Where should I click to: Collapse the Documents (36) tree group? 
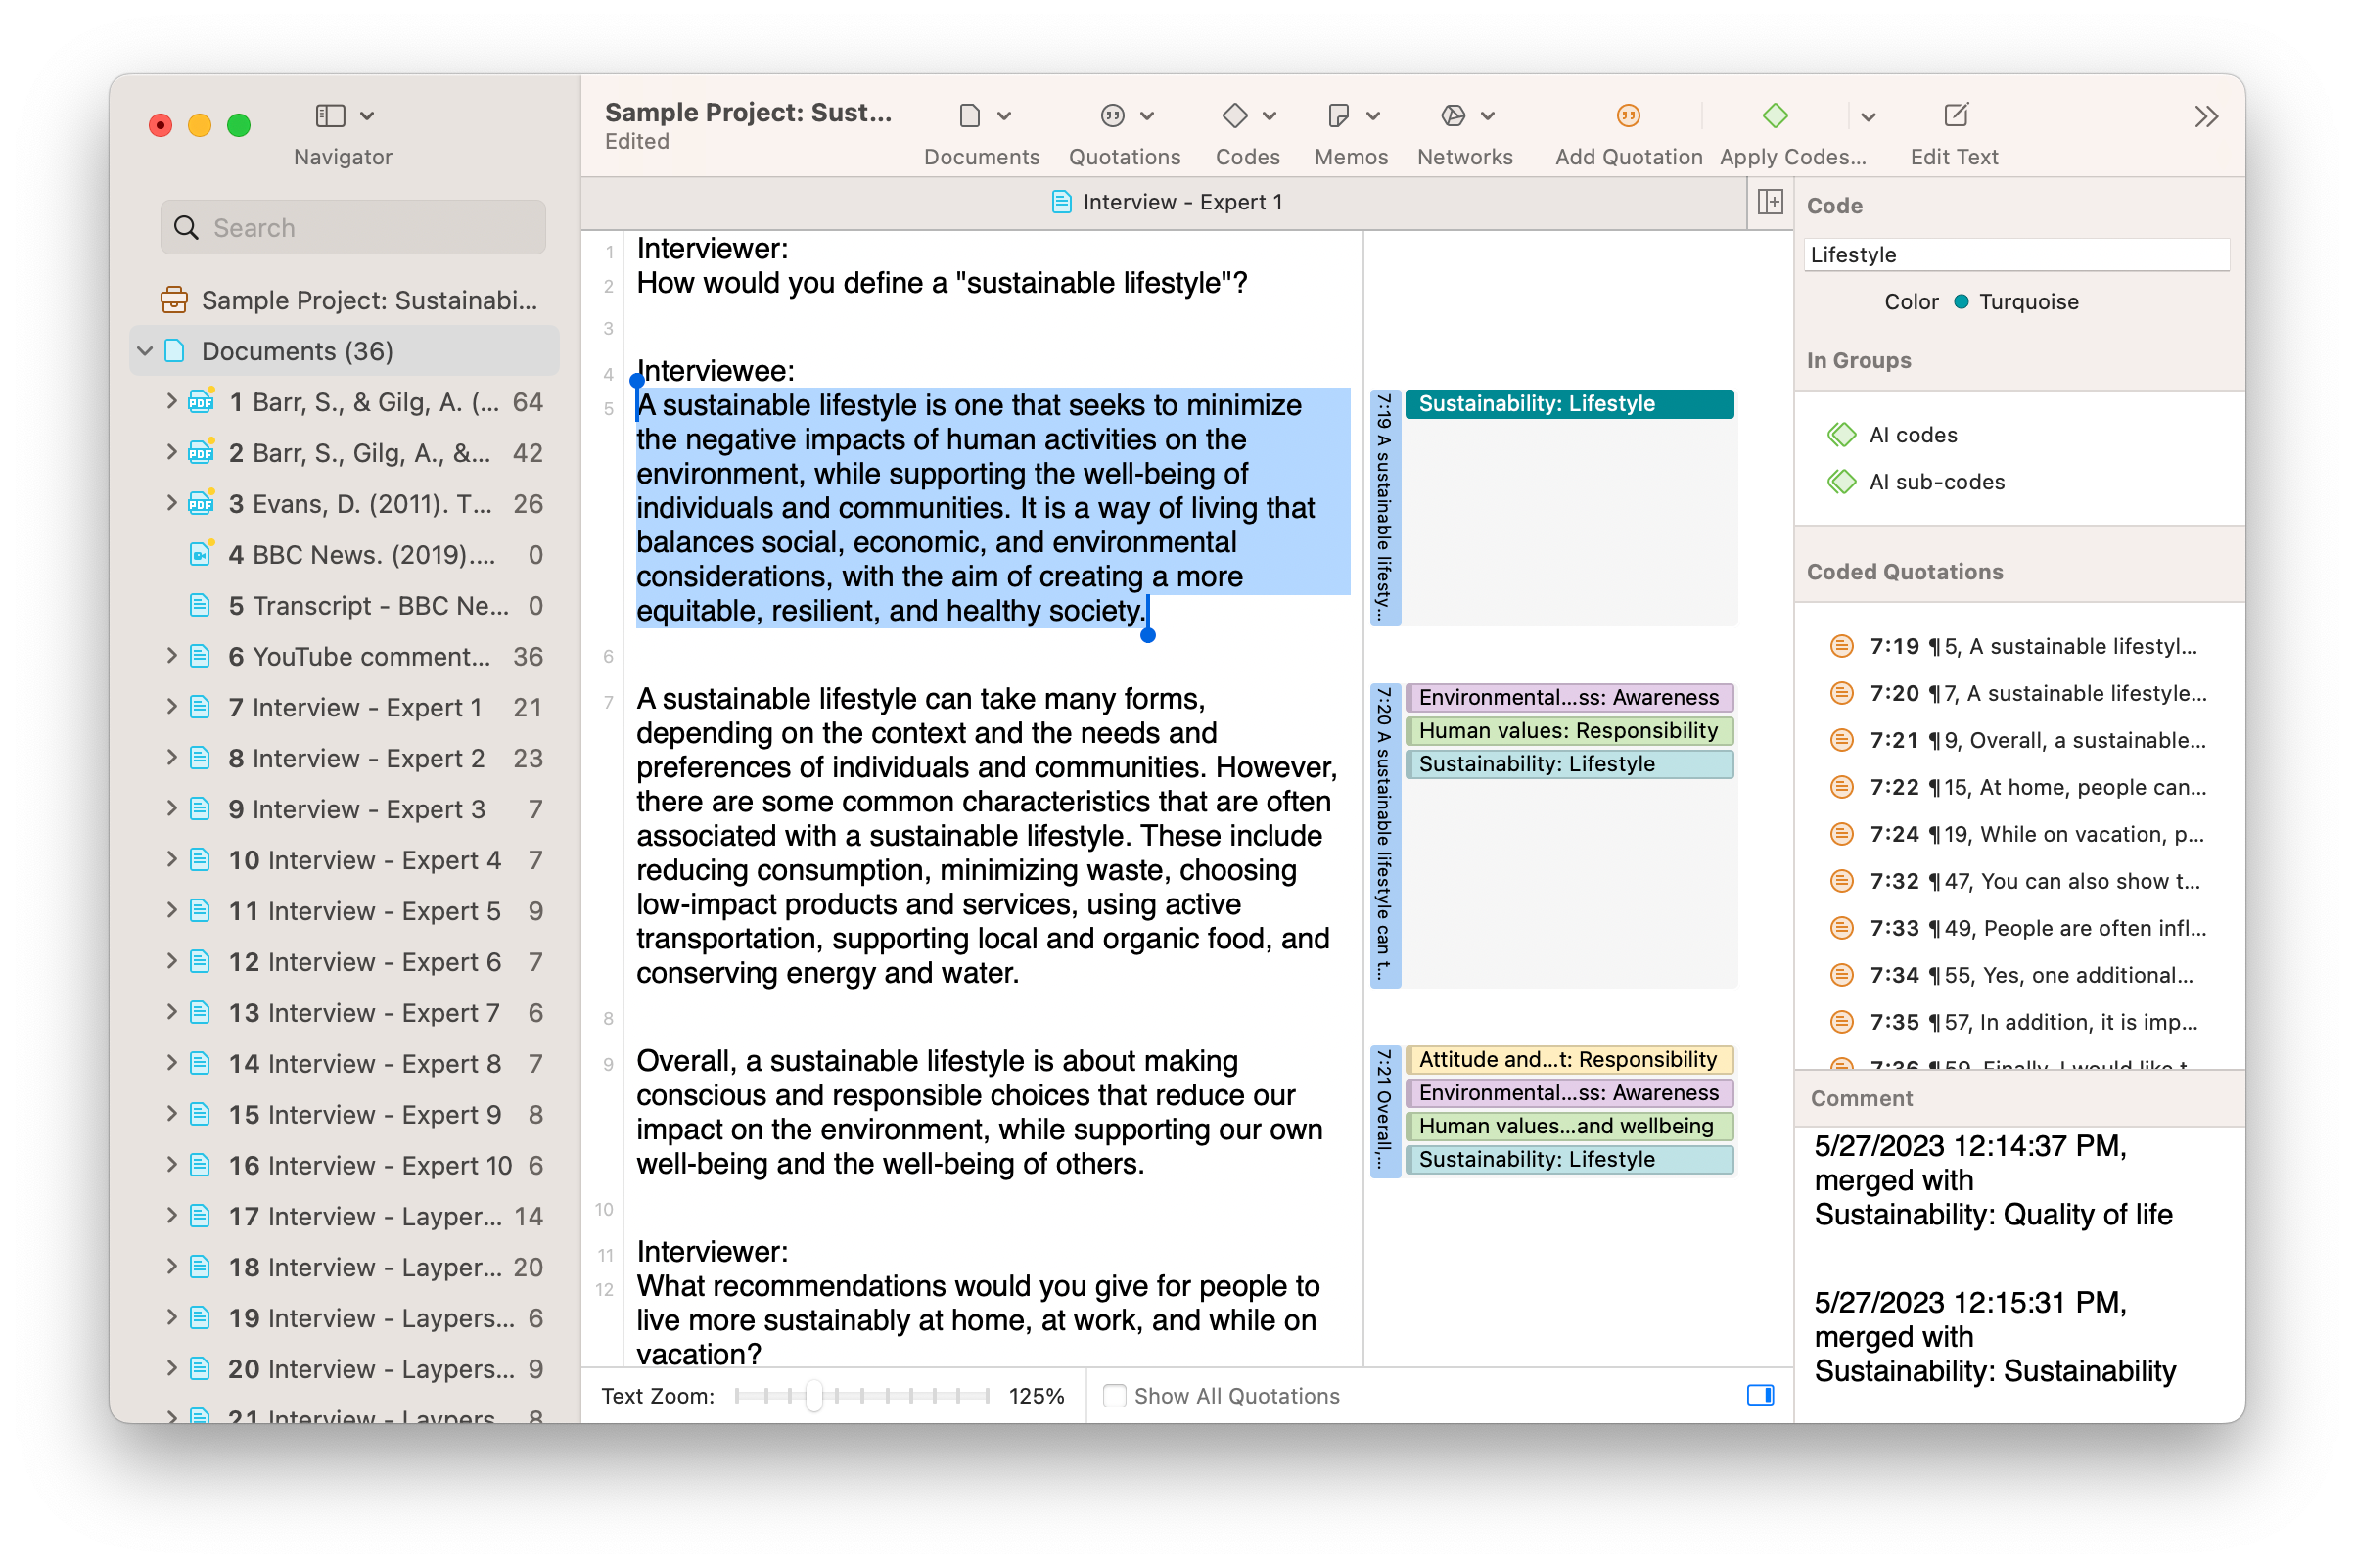pos(145,351)
